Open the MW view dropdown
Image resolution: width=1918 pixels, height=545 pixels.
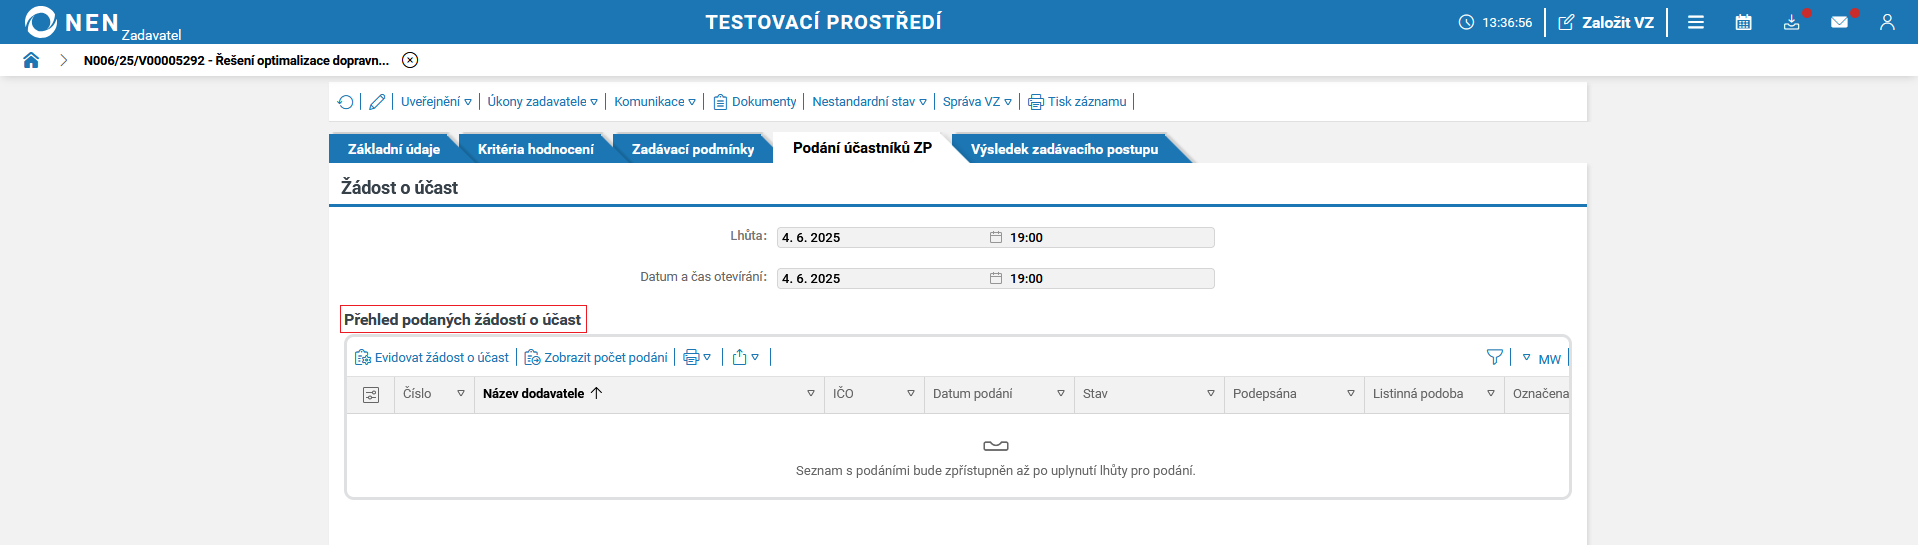(x=1541, y=358)
